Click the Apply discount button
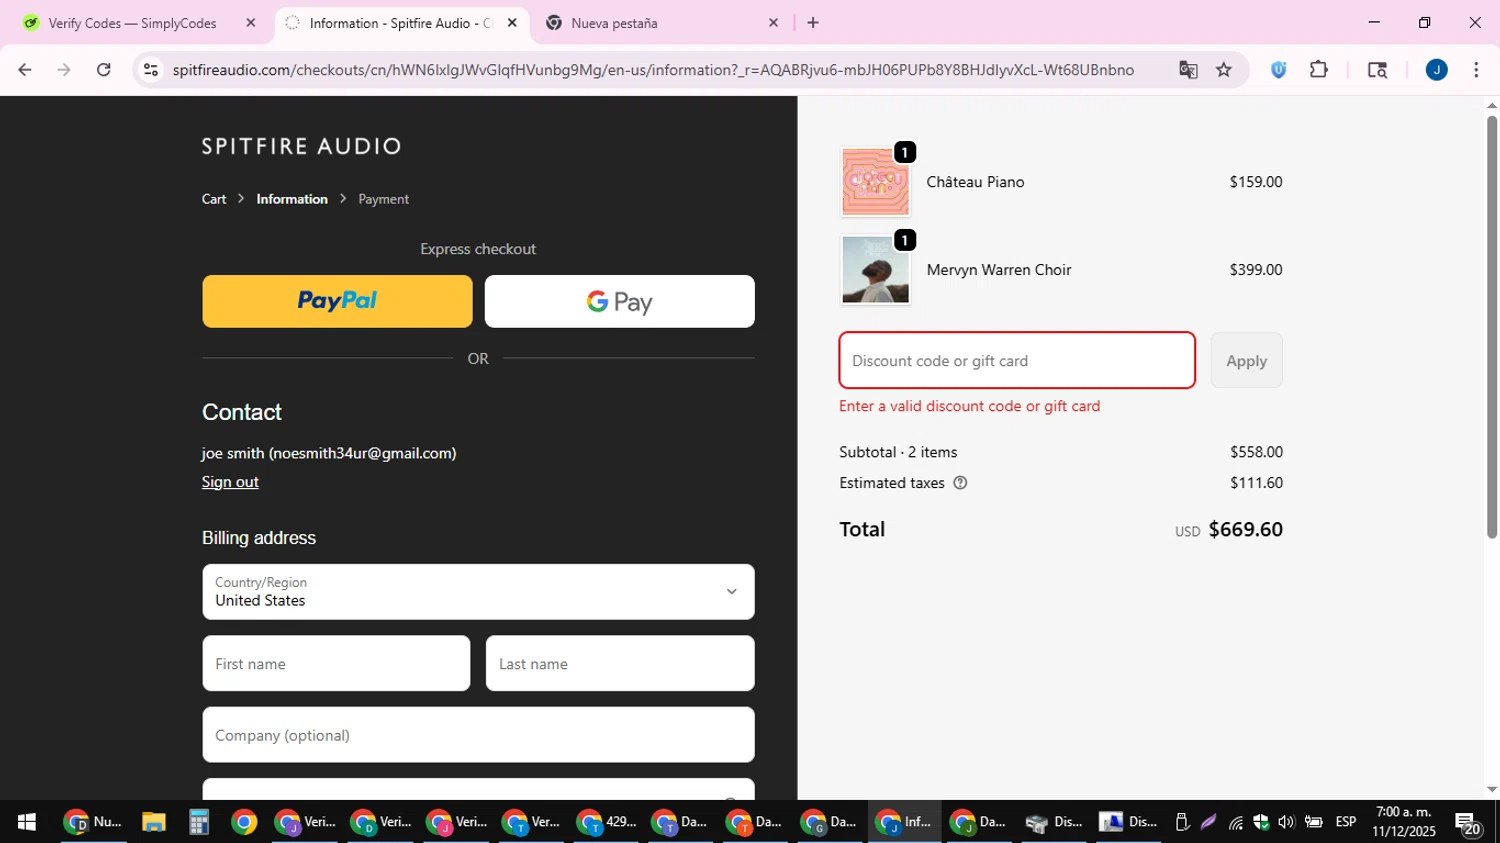This screenshot has height=843, width=1500. (1247, 361)
